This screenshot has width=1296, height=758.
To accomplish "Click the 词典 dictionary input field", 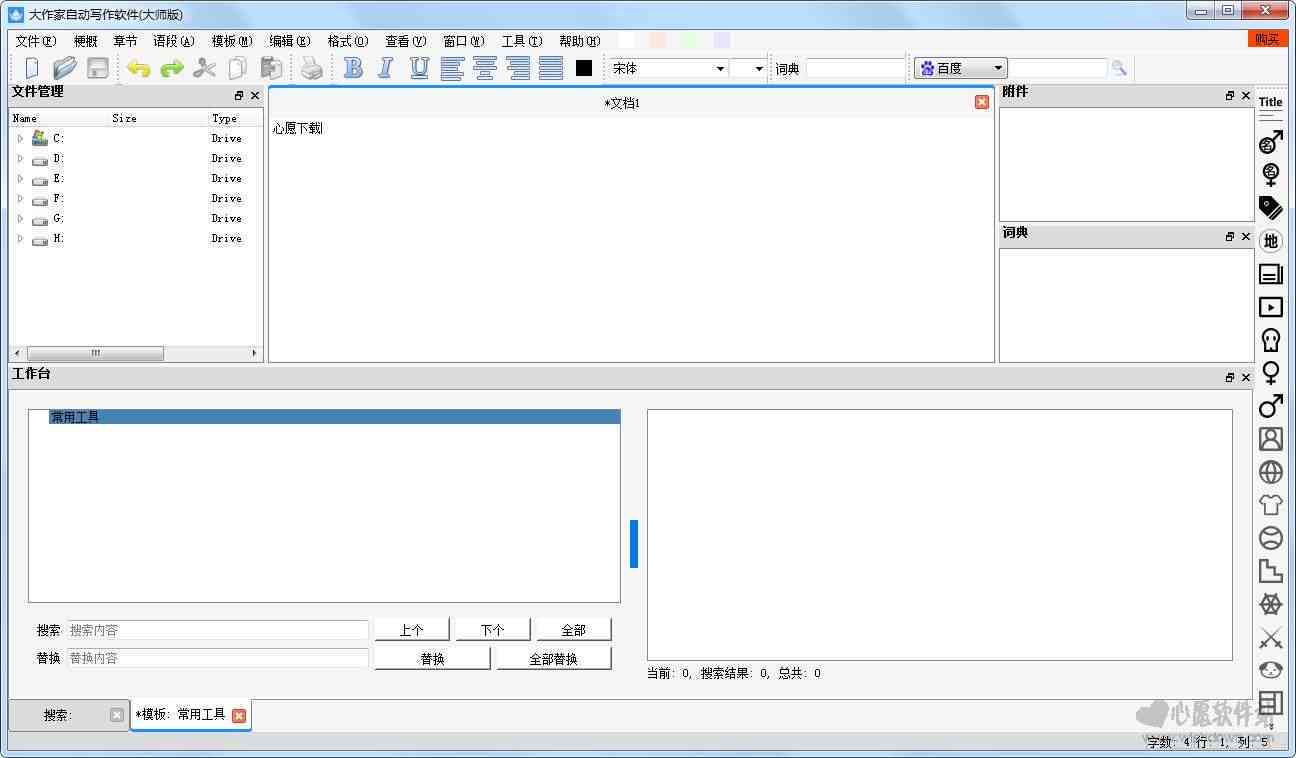I will [855, 68].
